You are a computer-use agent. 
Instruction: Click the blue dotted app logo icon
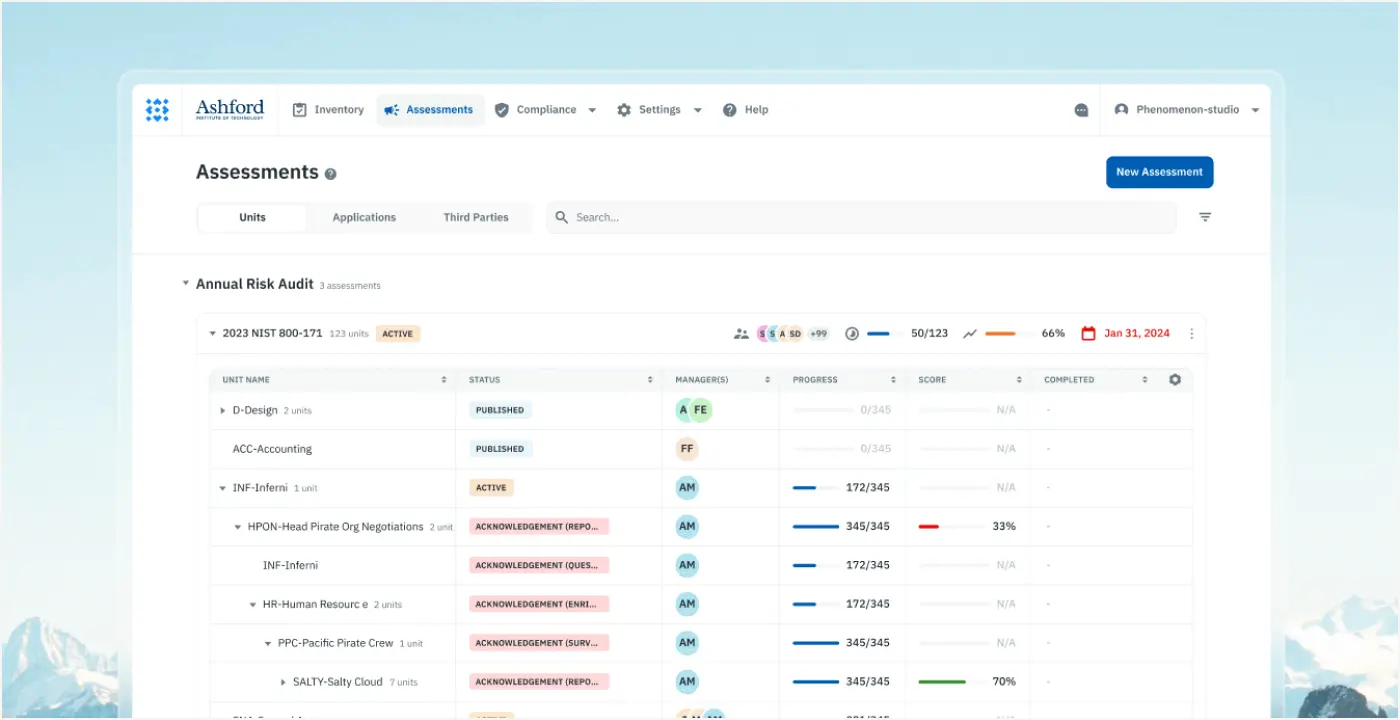(157, 110)
